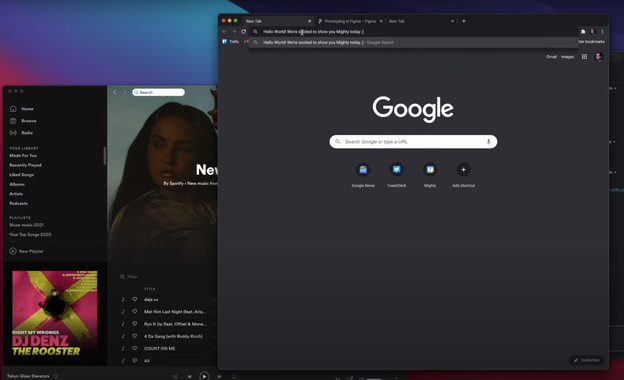Viewport: 624px width, 380px height.
Task: Click the Gmail link
Action: pos(551,57)
